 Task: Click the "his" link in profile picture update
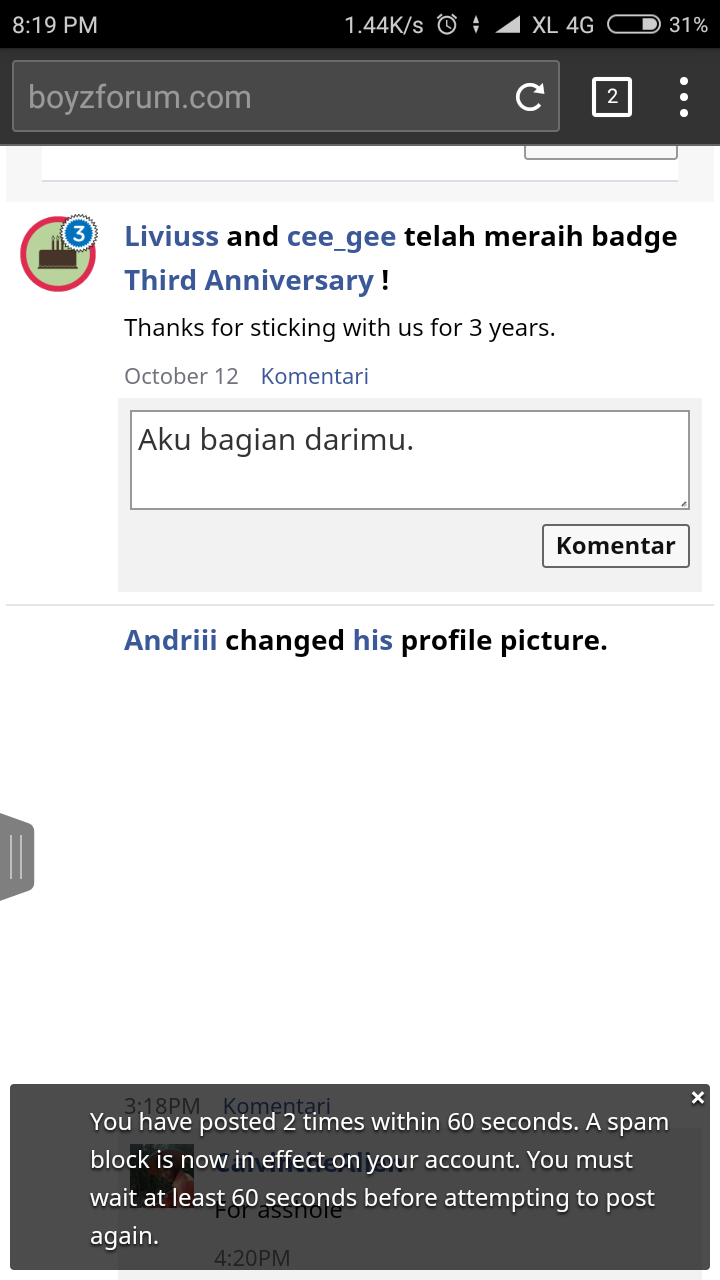click(x=372, y=640)
